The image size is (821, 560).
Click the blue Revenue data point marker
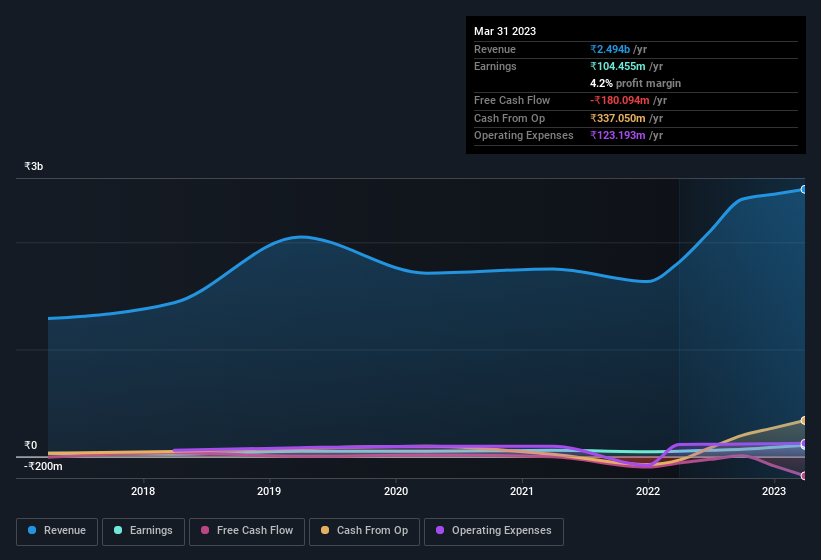coord(803,189)
